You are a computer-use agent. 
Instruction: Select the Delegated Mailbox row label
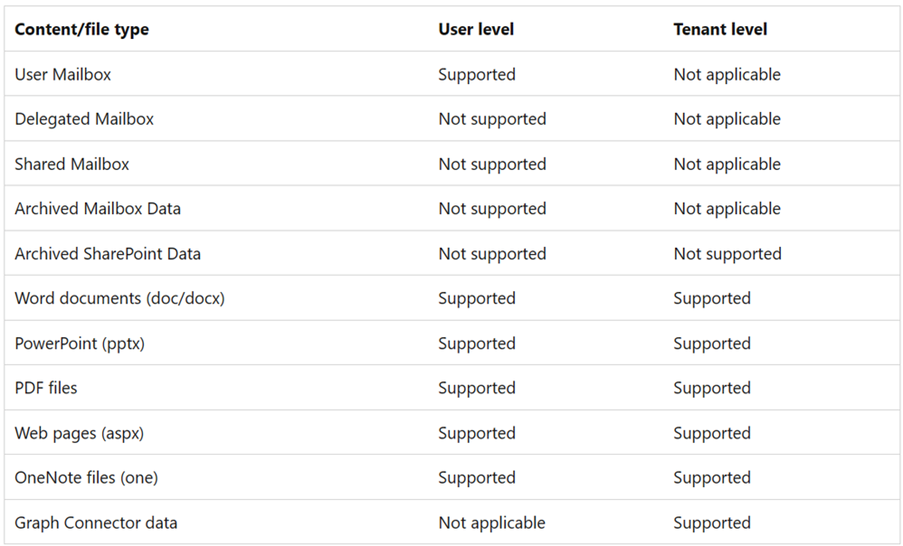point(84,119)
